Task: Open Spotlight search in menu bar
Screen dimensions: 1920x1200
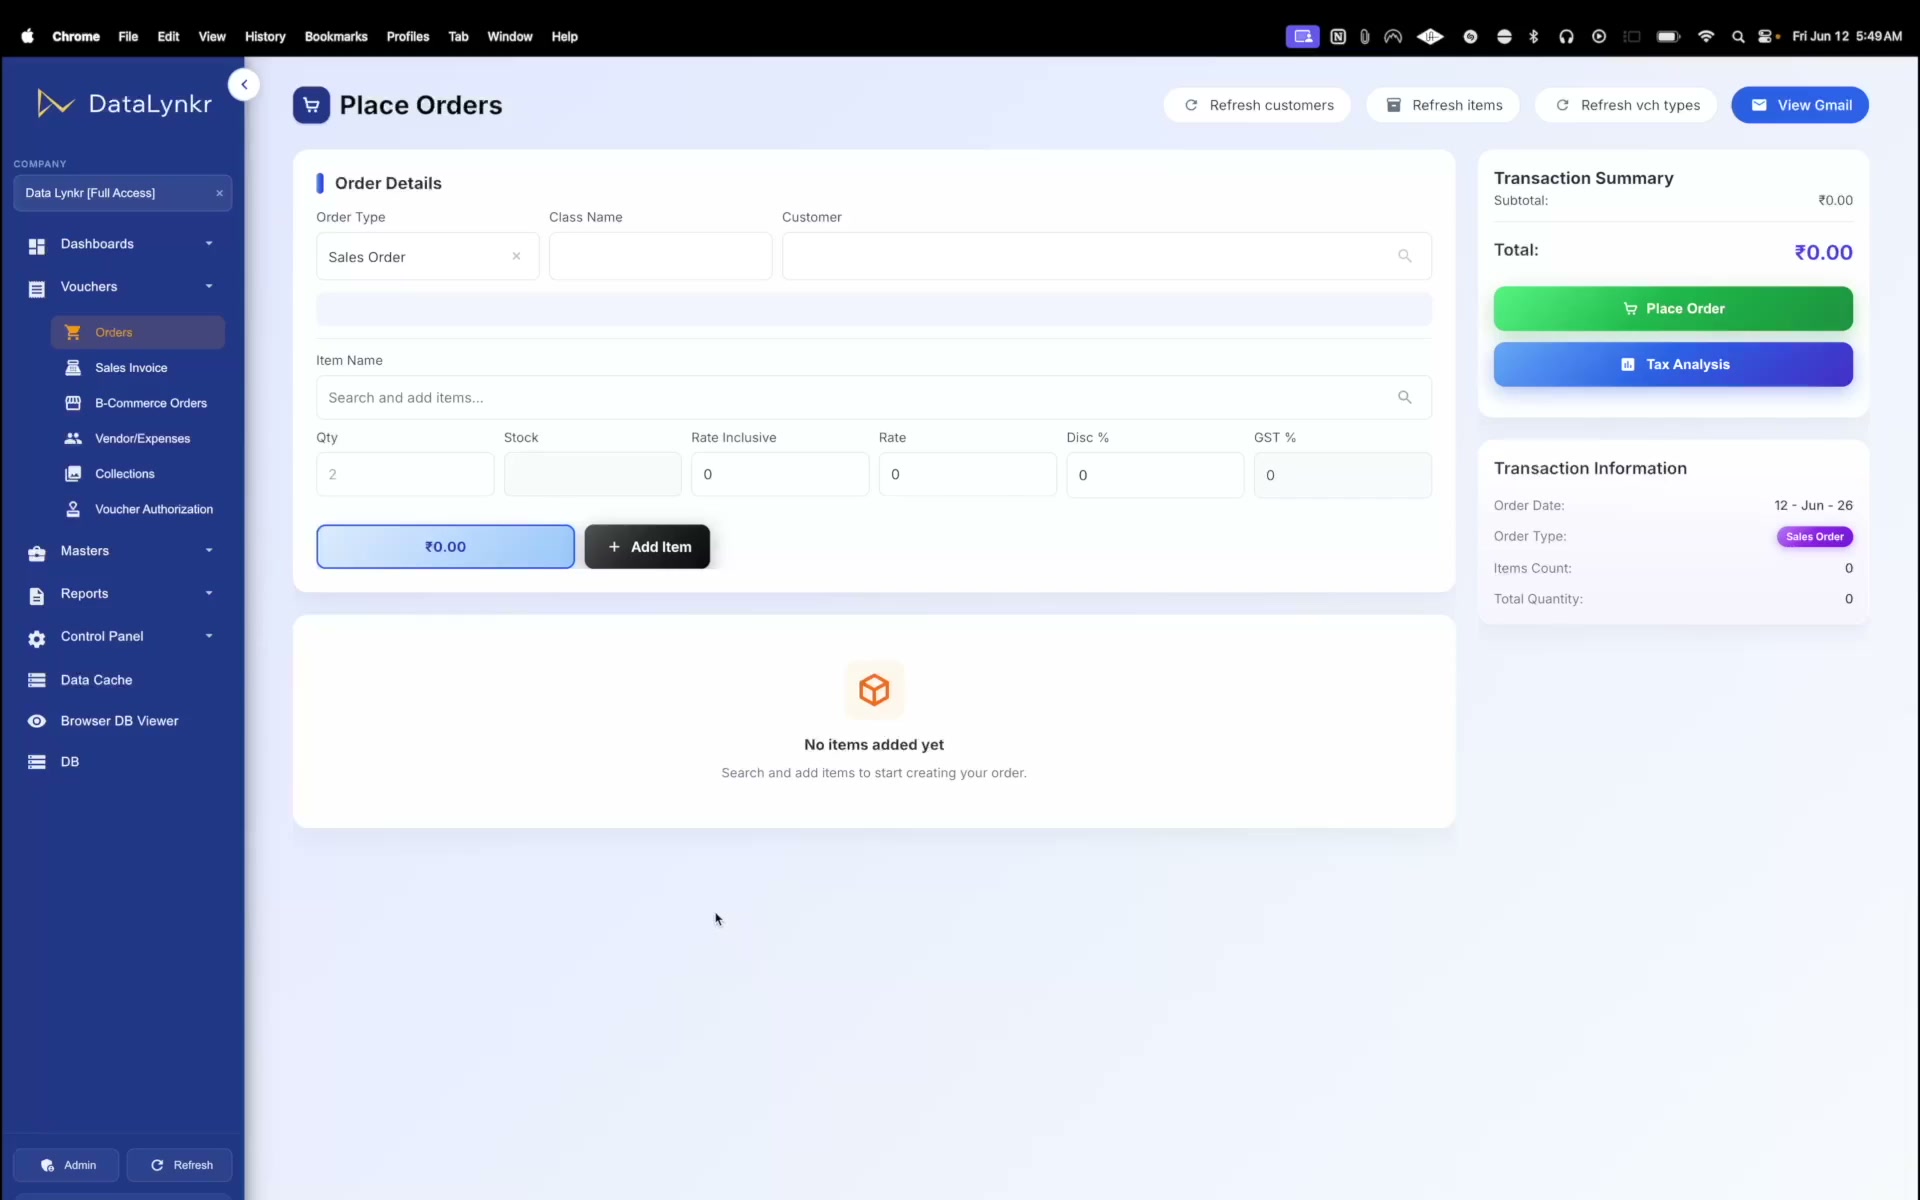Action: (1738, 36)
